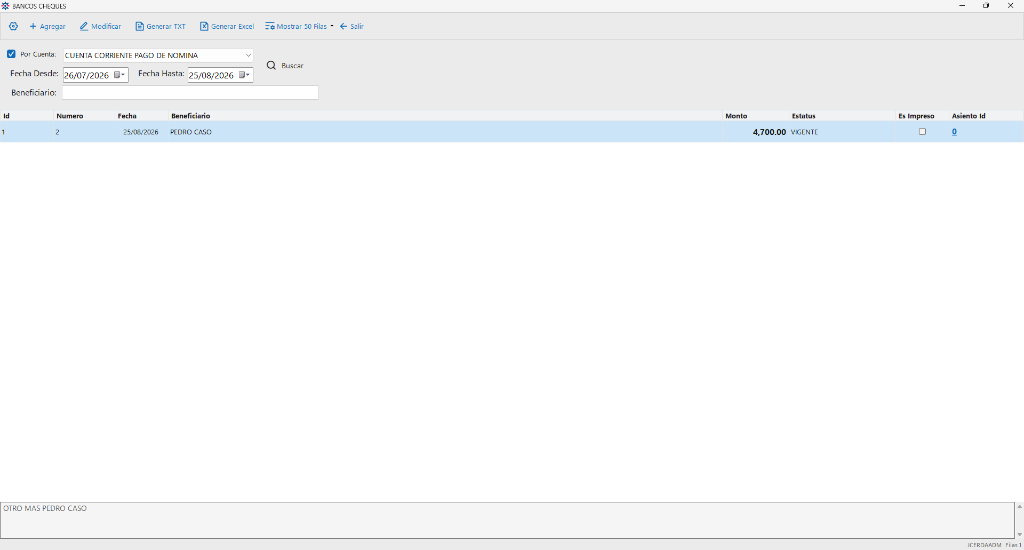Sort by the Es Impreso column header

point(922,116)
